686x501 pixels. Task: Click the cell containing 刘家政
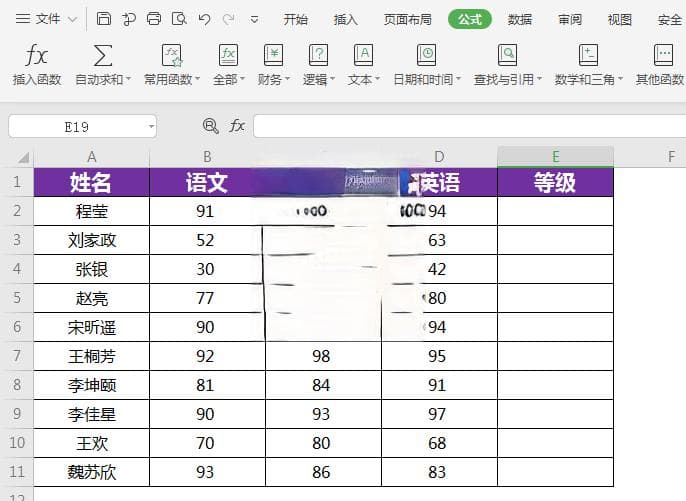[91, 240]
